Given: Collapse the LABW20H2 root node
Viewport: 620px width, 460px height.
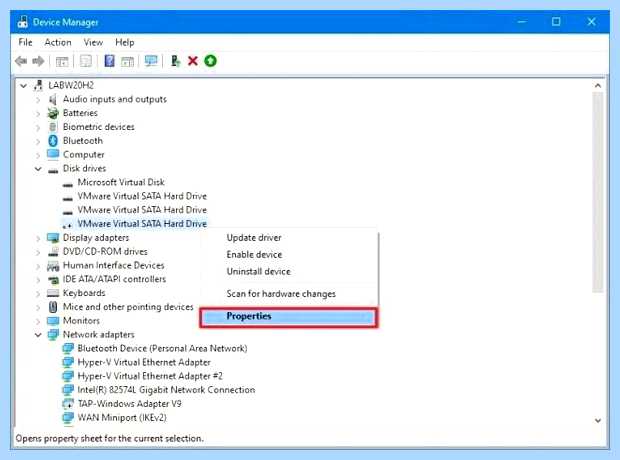Looking at the screenshot, I should 24,85.
